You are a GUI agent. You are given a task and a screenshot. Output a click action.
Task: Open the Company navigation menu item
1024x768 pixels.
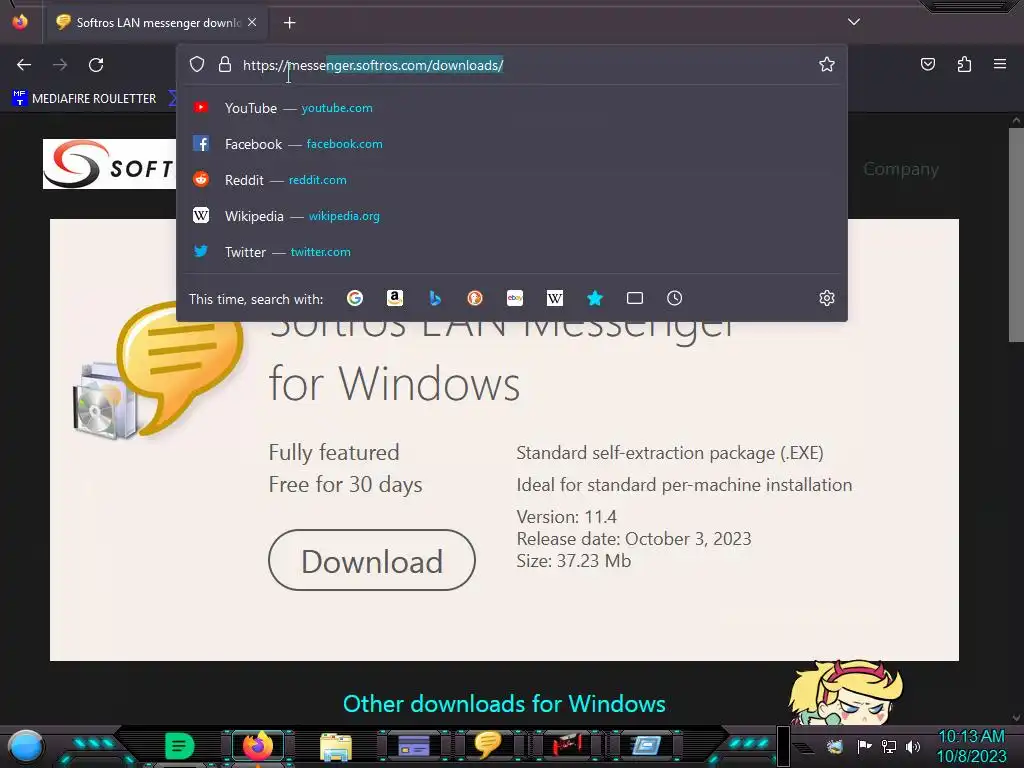901,169
